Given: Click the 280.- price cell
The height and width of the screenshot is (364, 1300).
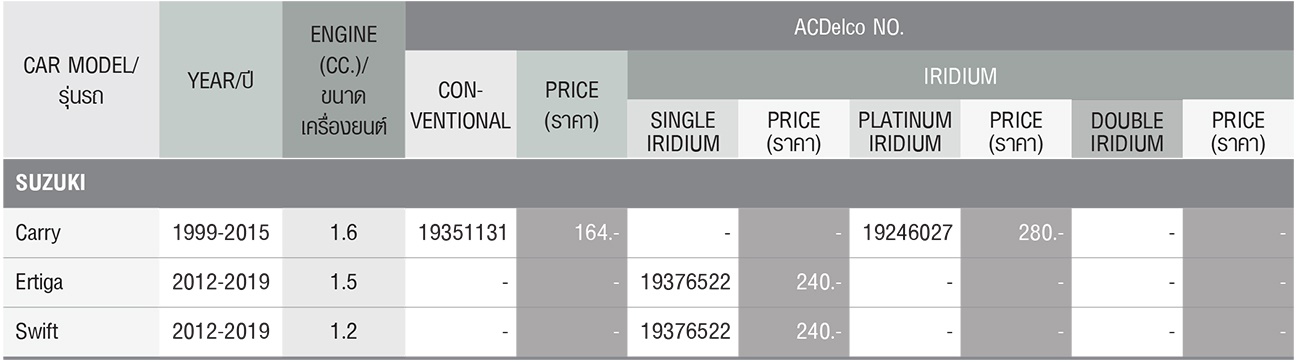Looking at the screenshot, I should tap(1016, 233).
